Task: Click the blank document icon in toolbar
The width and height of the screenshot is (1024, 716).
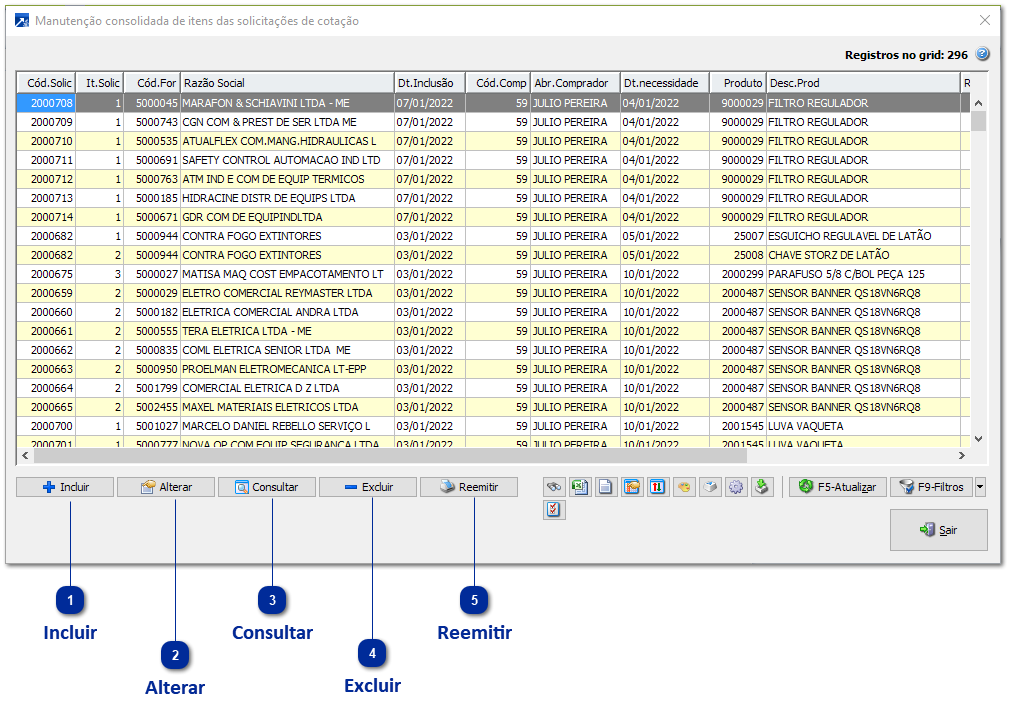Action: click(605, 487)
